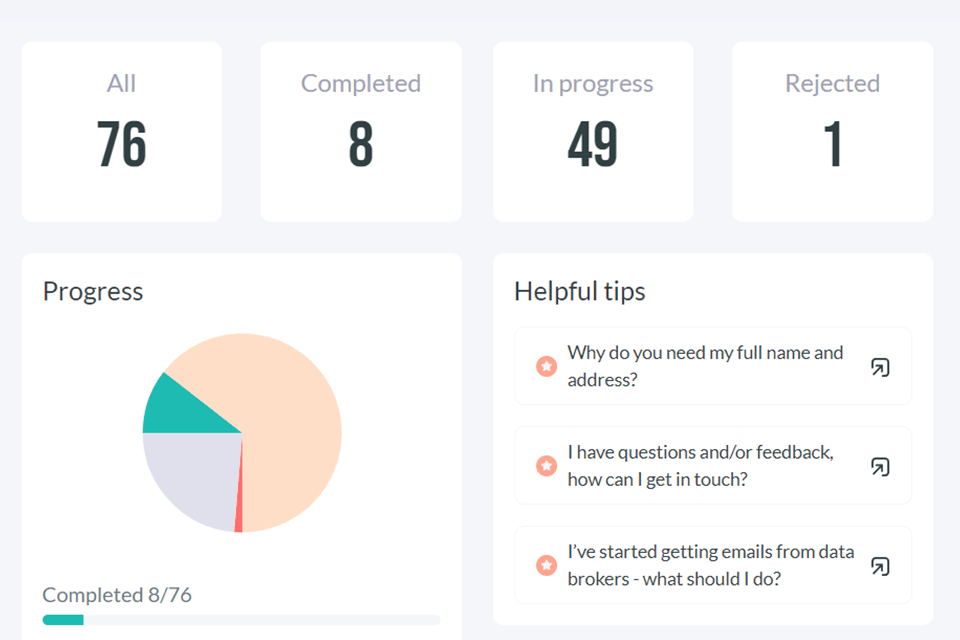Click the thin red slice of the pie chart
This screenshot has width=960, height=640.
tap(239, 515)
